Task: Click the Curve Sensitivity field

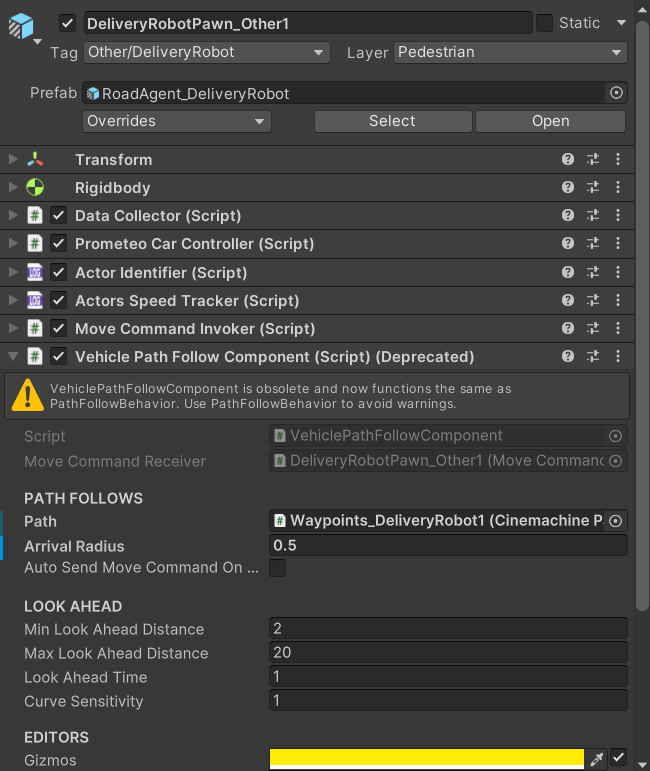Action: pyautogui.click(x=448, y=700)
